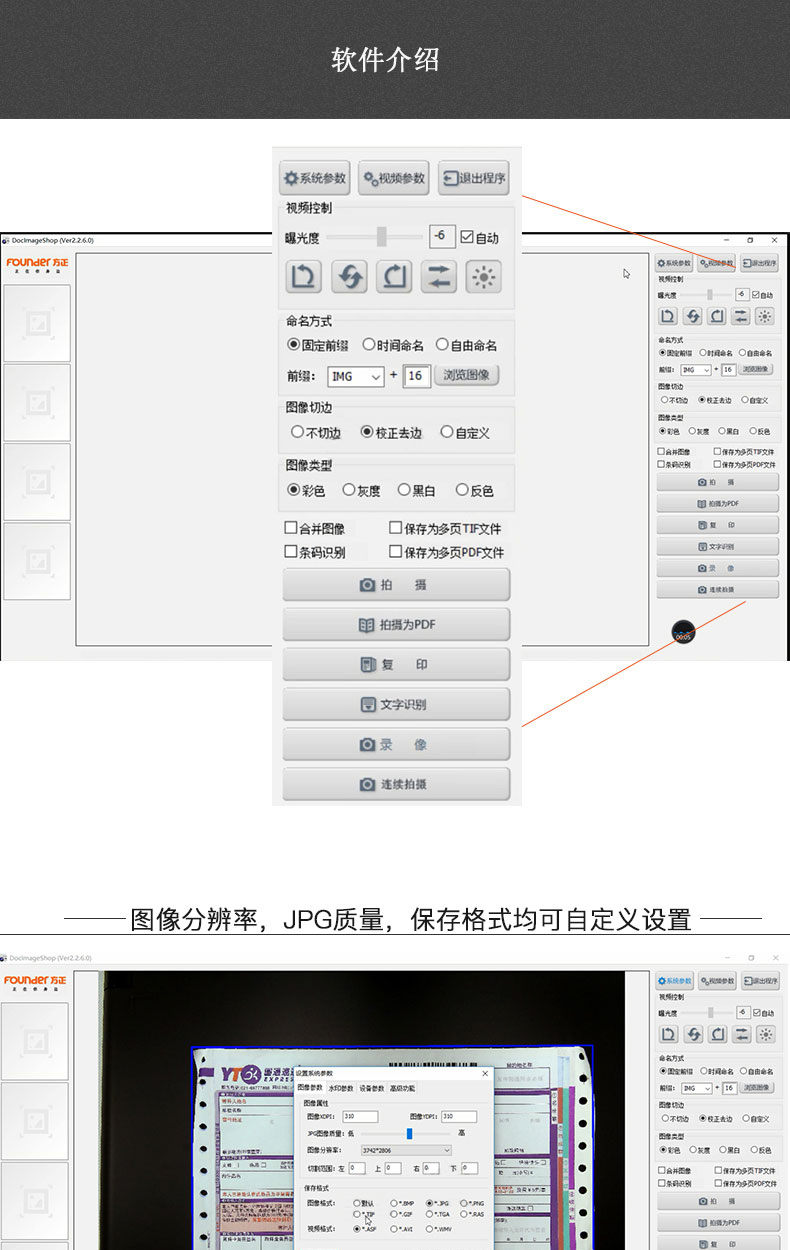This screenshot has width=790, height=1250.
Task: Select 灰度 image type in enlarged panel
Action: 349,490
